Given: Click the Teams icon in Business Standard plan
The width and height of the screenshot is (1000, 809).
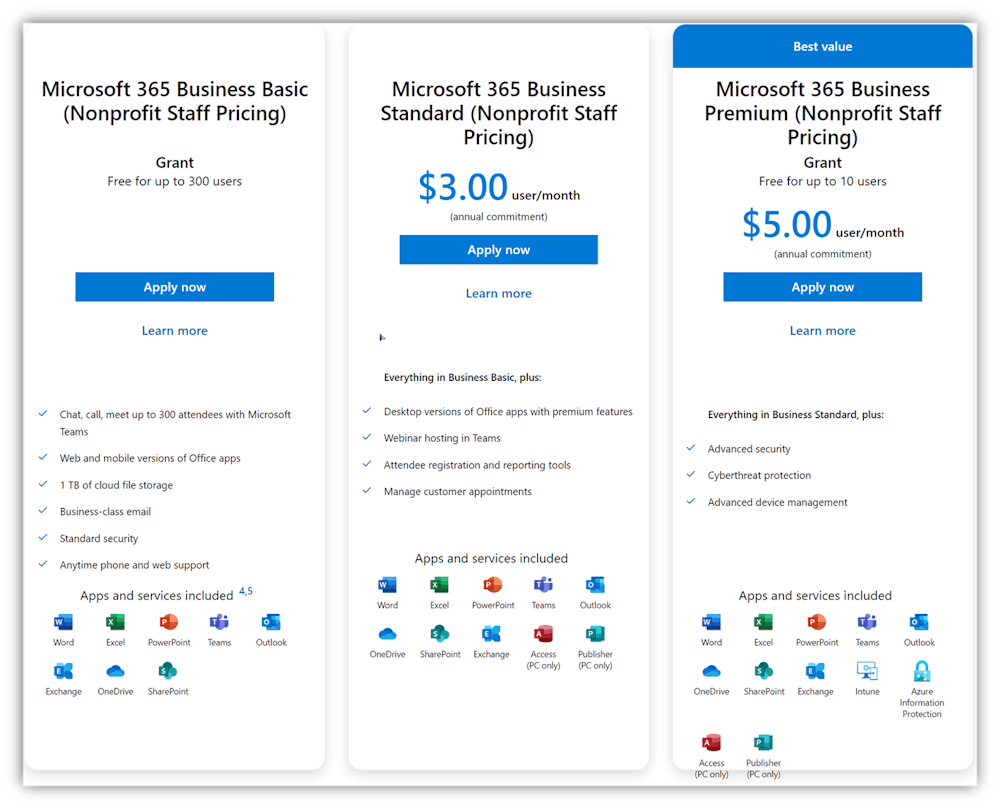Looking at the screenshot, I should coord(543,585).
